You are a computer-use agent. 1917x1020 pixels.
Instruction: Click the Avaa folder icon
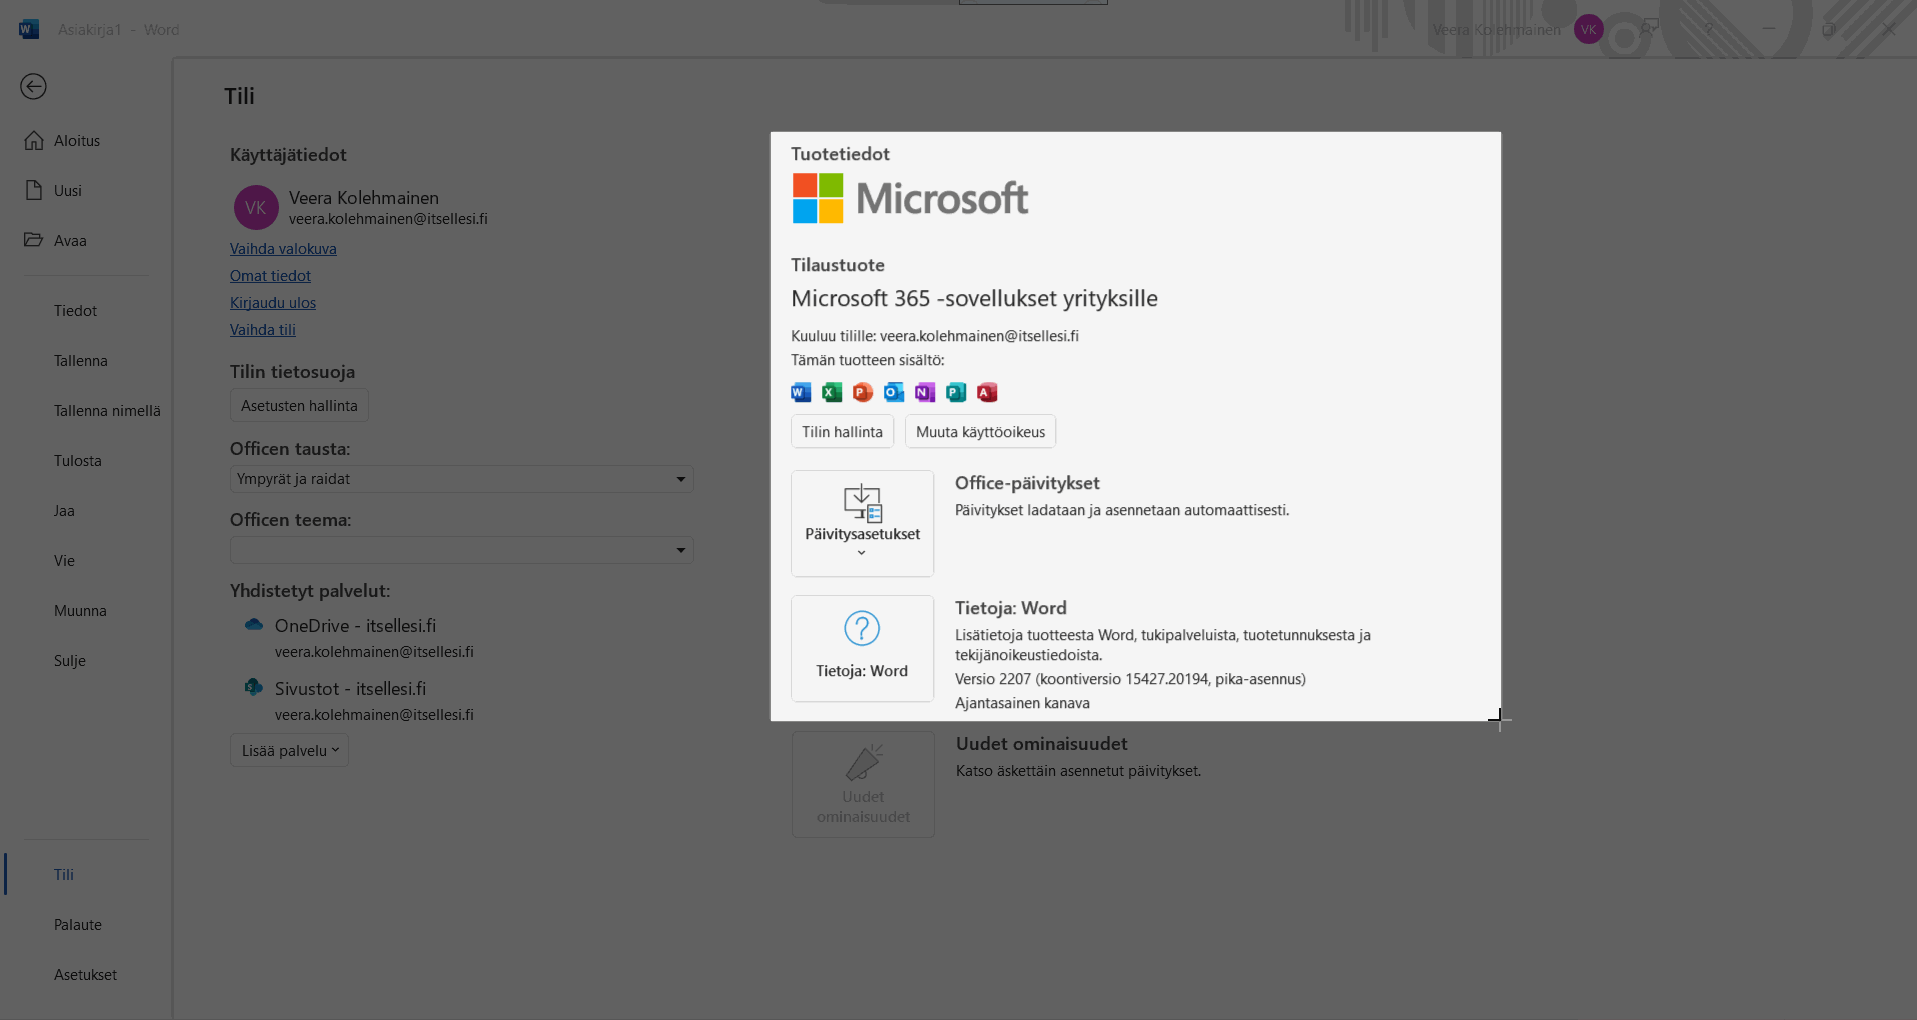34,240
